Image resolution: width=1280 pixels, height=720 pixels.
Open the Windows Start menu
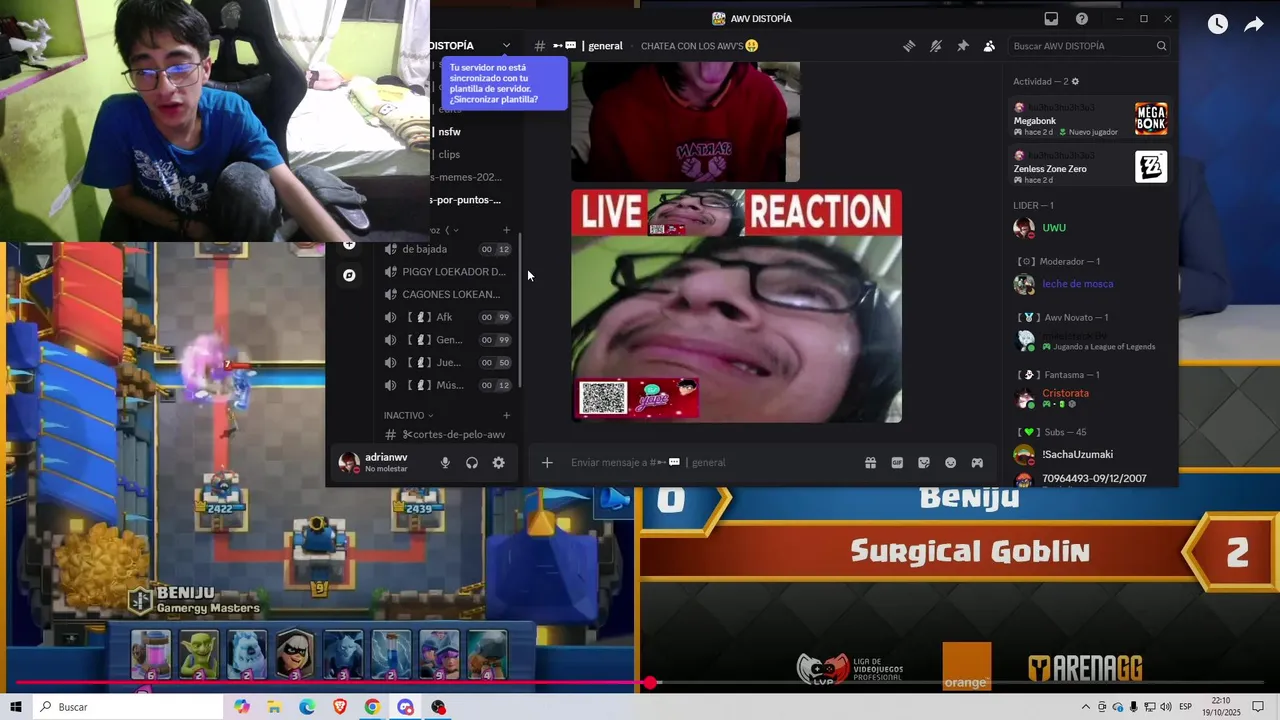(16, 707)
